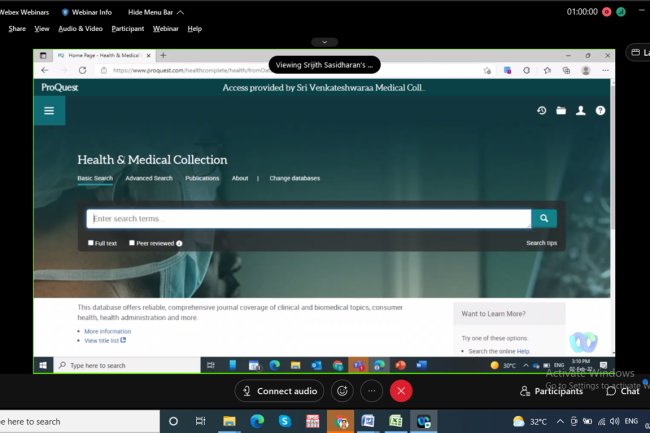Click the Task View taskbar icon
Viewport: 650px width, 433px height.
click(x=201, y=421)
